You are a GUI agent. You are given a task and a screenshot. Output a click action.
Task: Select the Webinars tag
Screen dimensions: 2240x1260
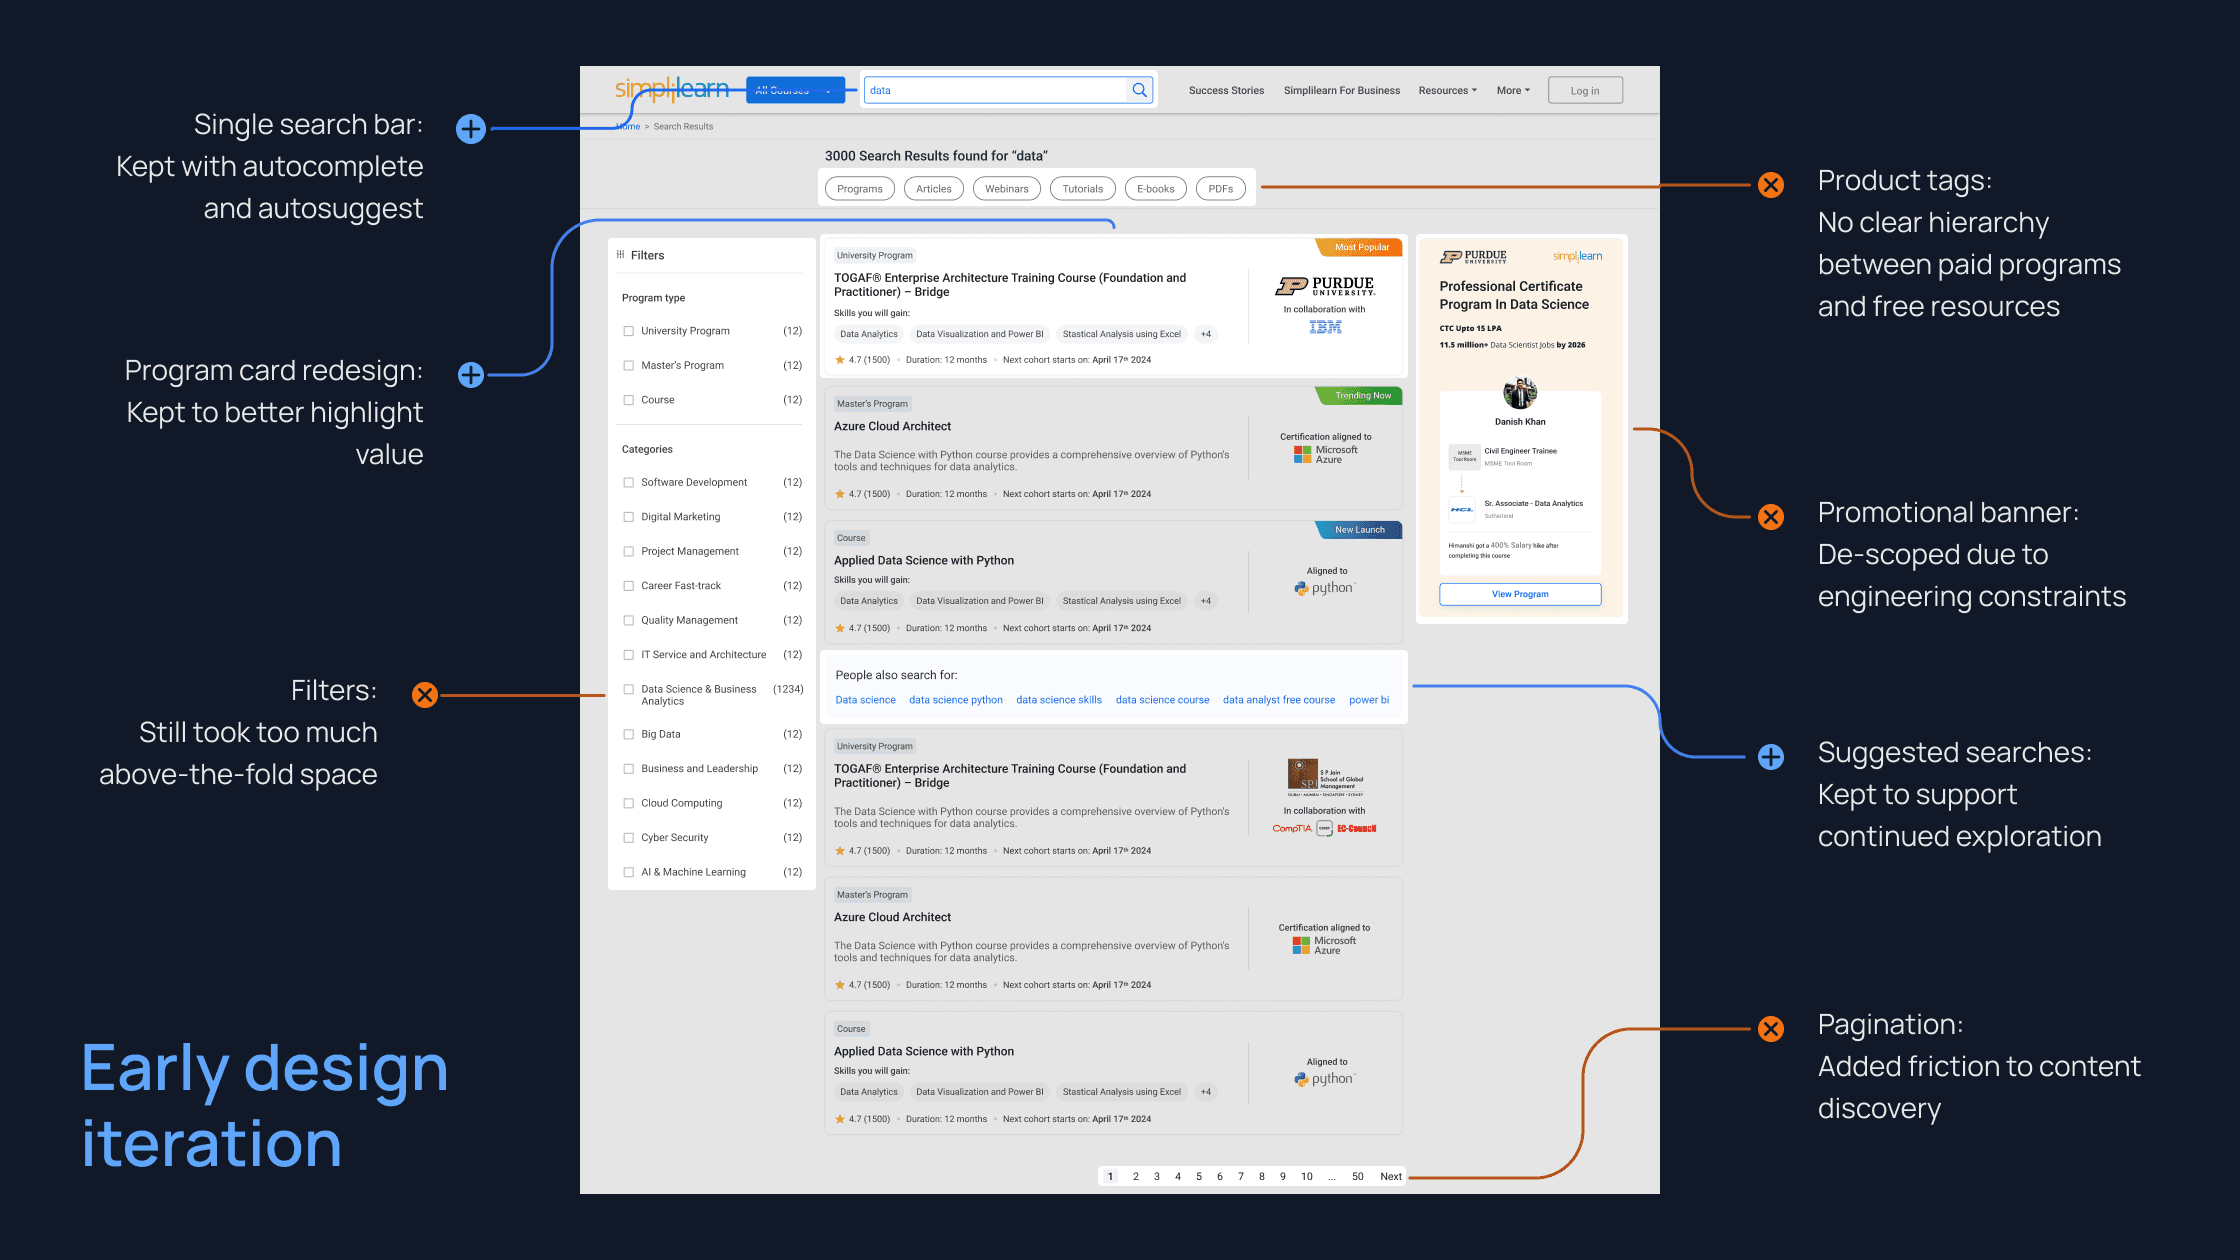click(1006, 189)
